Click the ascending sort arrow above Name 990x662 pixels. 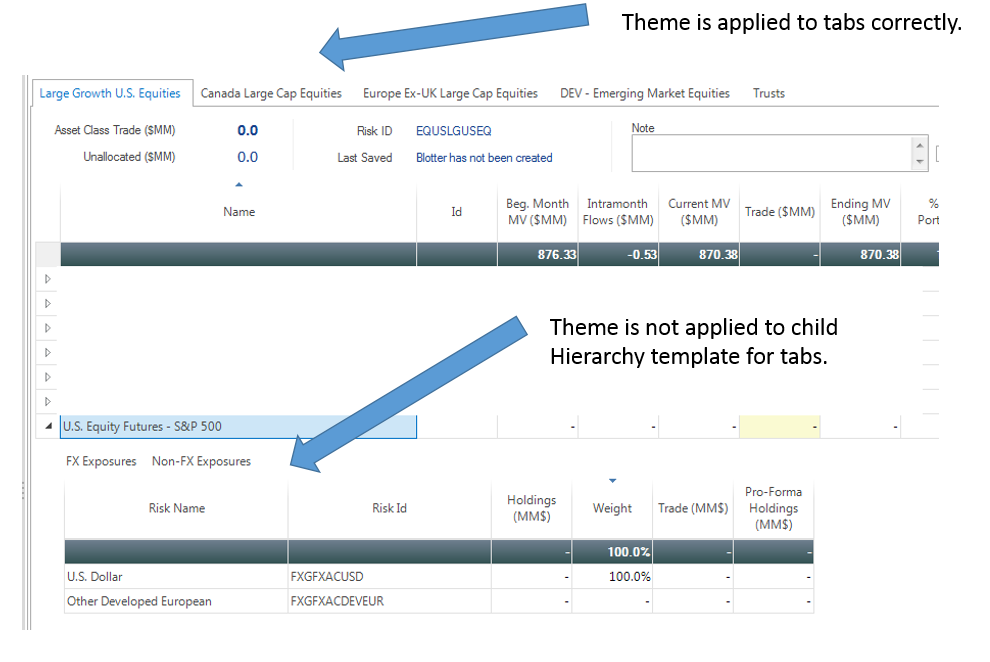click(x=238, y=184)
